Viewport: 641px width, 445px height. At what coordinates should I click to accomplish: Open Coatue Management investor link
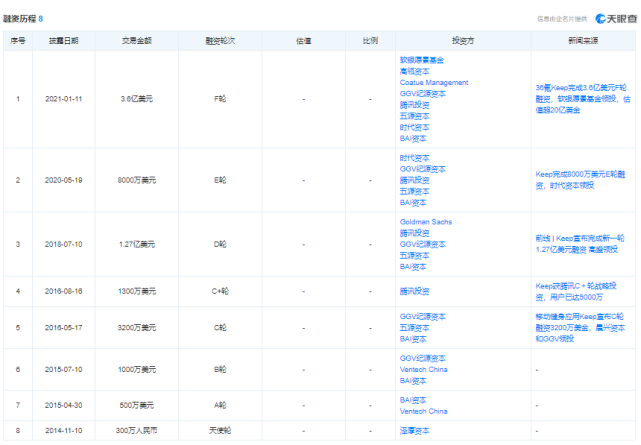click(434, 83)
